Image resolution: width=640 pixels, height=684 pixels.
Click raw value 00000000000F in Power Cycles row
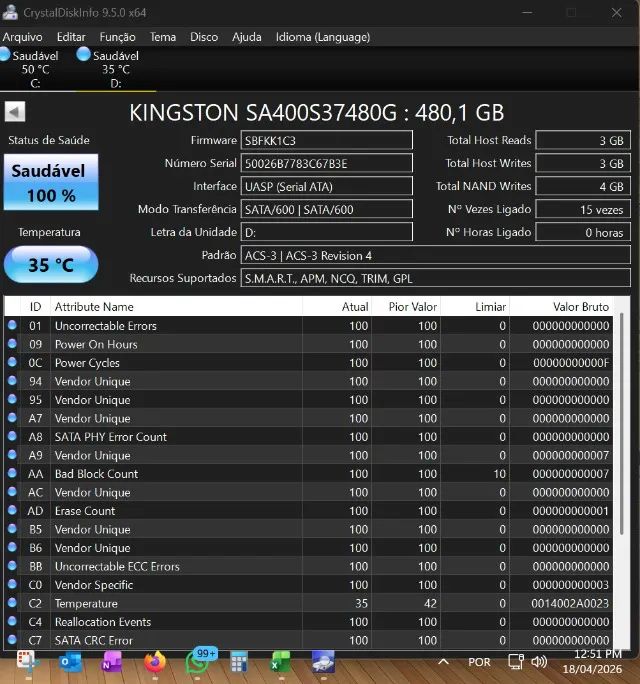click(571, 363)
